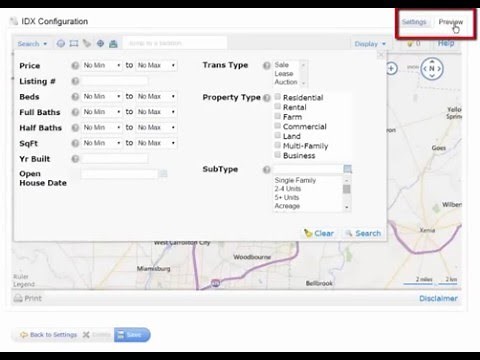Check the Multi-Family property type
480x360 pixels.
pyautogui.click(x=277, y=145)
